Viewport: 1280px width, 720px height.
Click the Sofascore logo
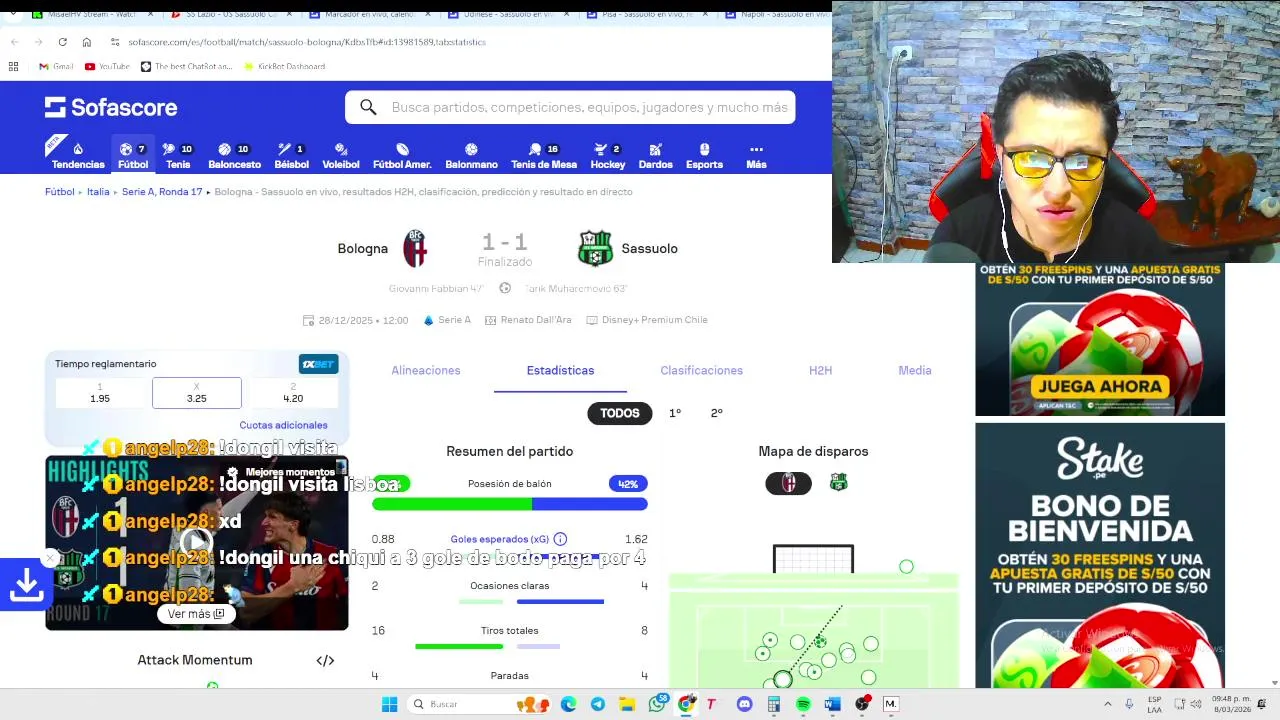coord(111,107)
